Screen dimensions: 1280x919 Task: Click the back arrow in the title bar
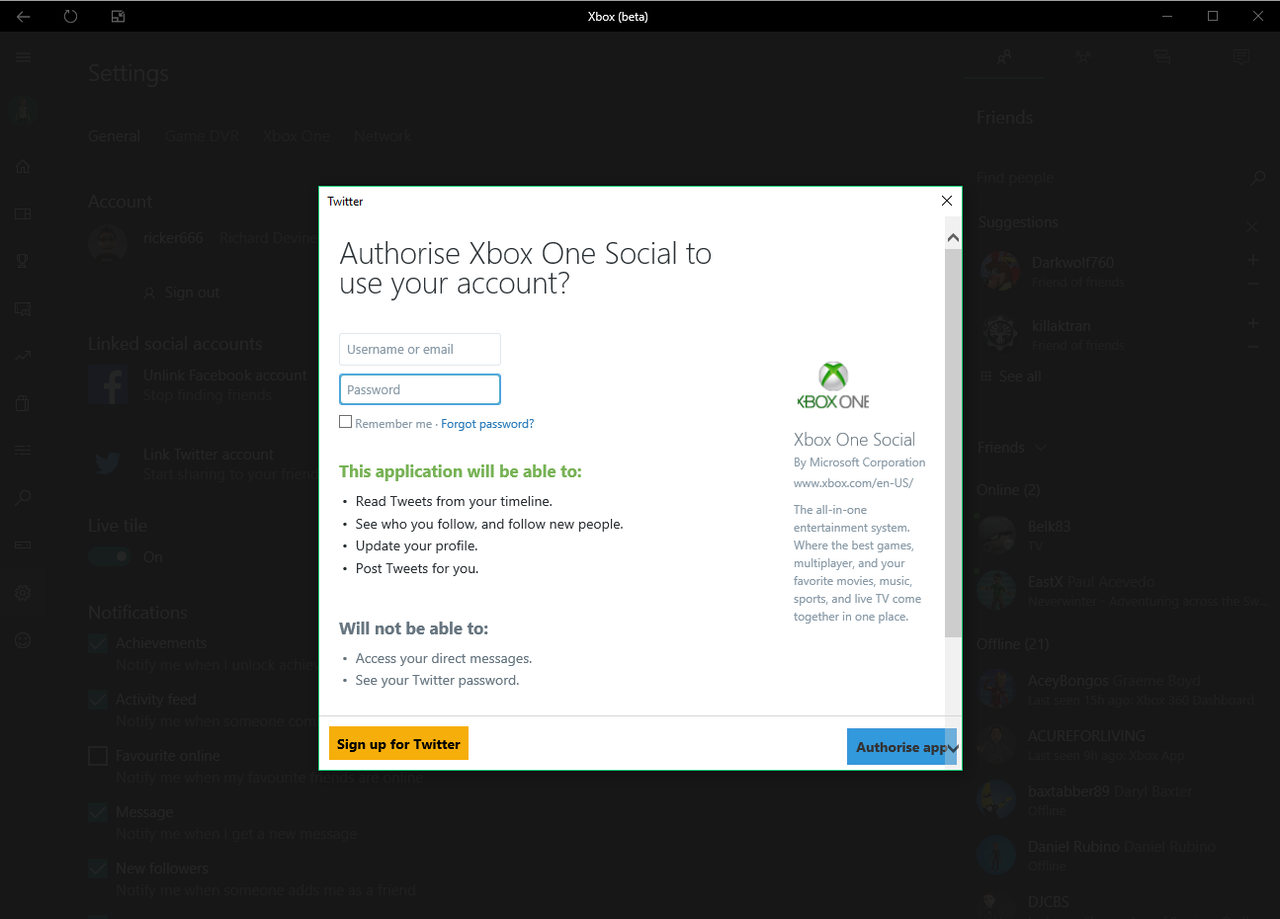(x=23, y=16)
